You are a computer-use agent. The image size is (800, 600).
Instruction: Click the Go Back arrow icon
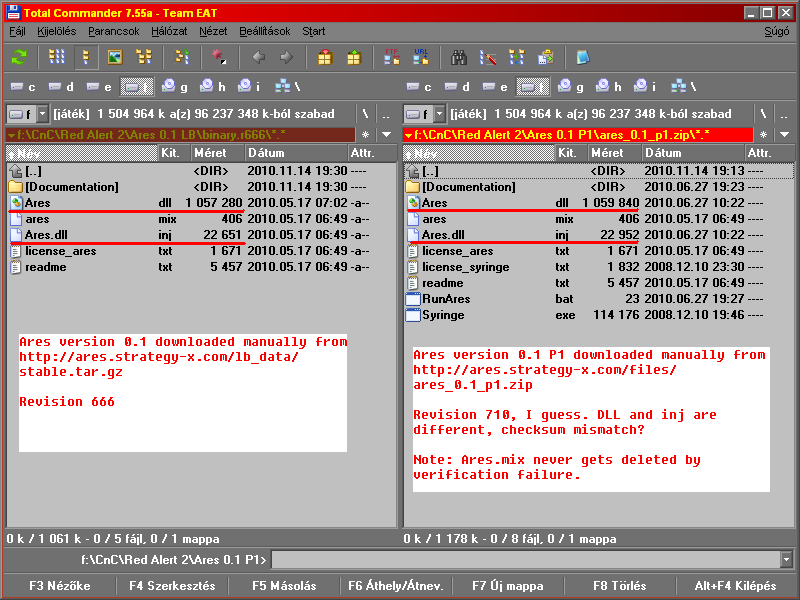coord(259,57)
